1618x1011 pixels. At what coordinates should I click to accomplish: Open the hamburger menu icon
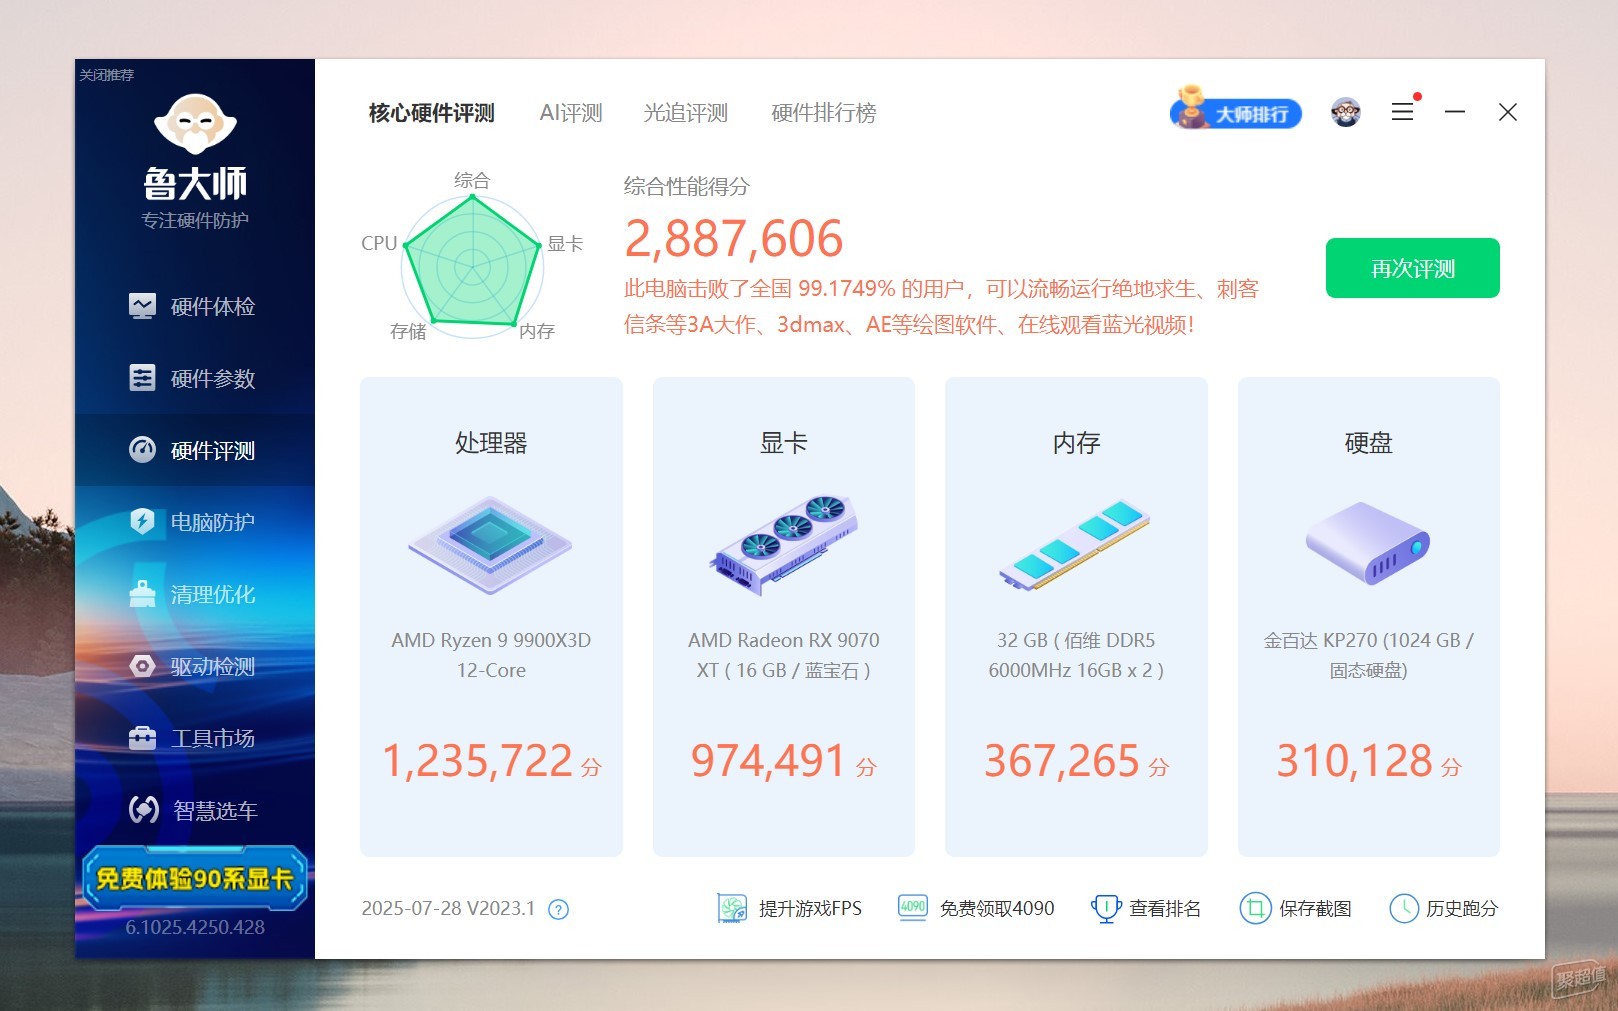click(x=1403, y=112)
